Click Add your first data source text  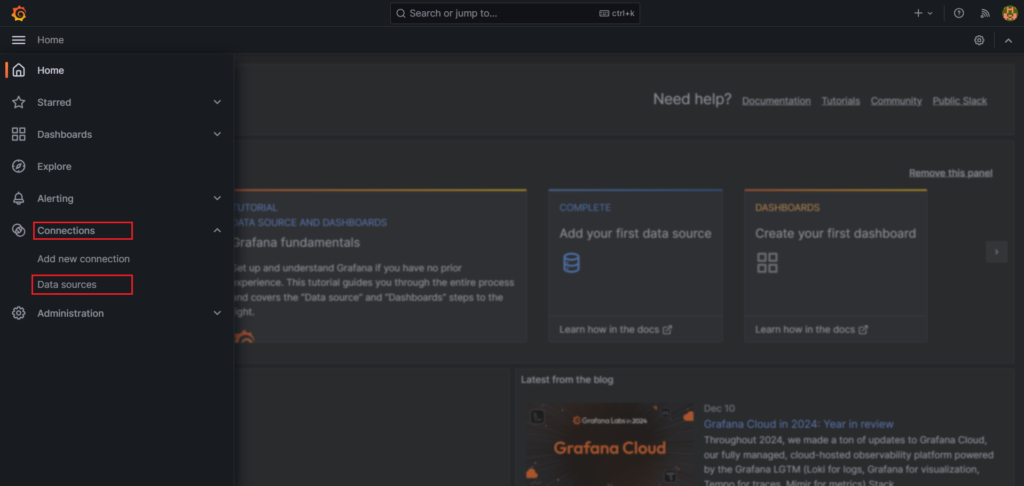635,233
